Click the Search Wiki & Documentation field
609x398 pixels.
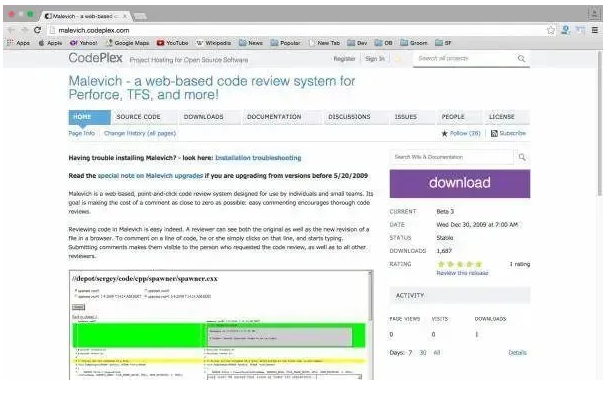(x=452, y=157)
